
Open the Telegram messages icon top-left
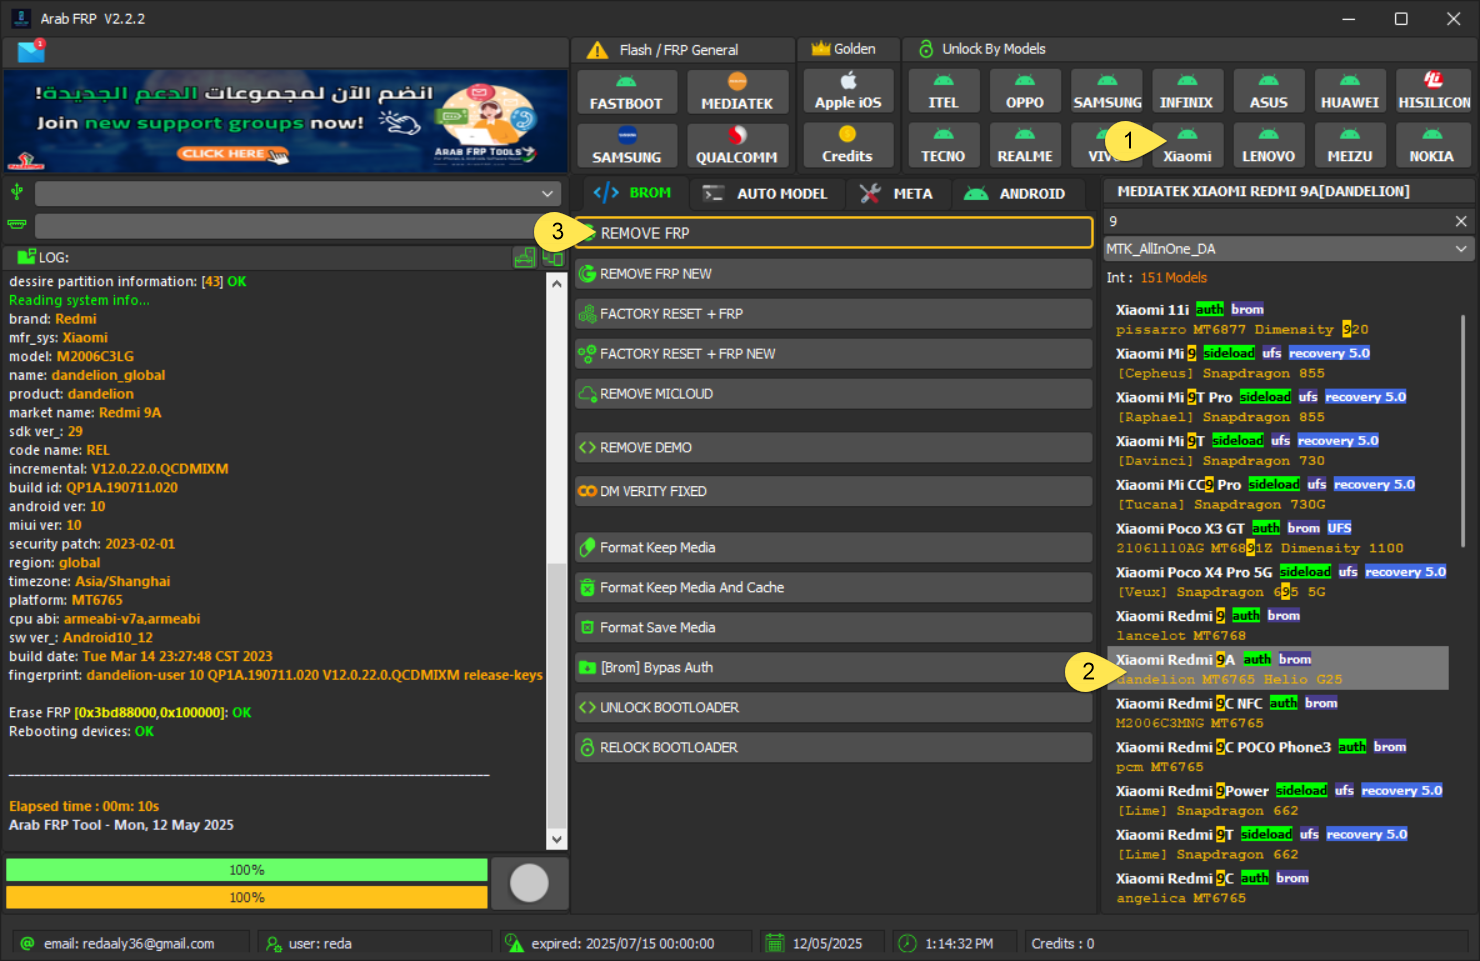click(x=30, y=50)
